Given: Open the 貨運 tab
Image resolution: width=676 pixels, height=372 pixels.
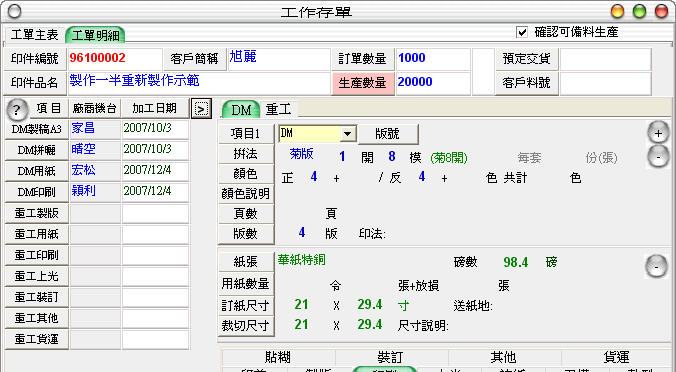Looking at the screenshot, I should pyautogui.click(x=617, y=357).
